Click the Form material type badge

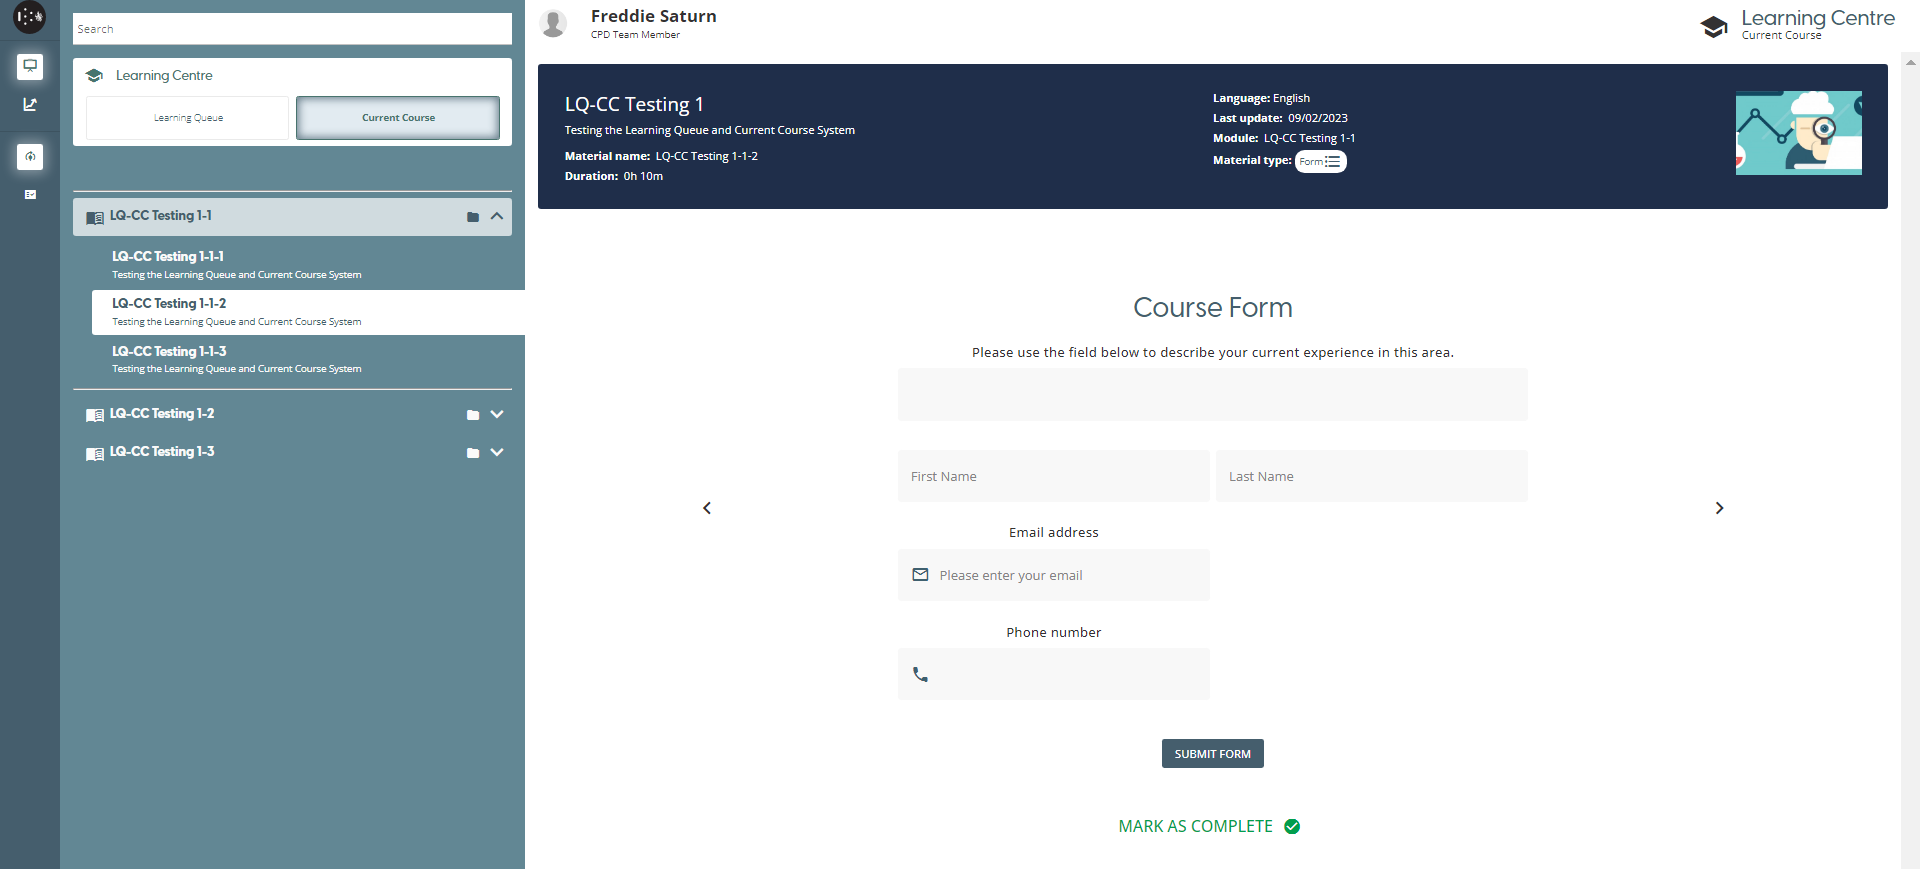tap(1320, 162)
